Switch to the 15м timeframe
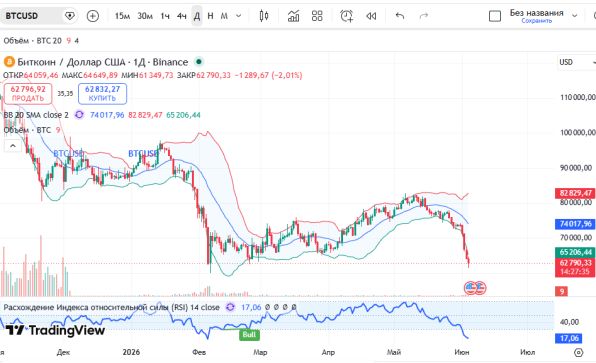Viewport: 596px width, 363px height. click(122, 16)
